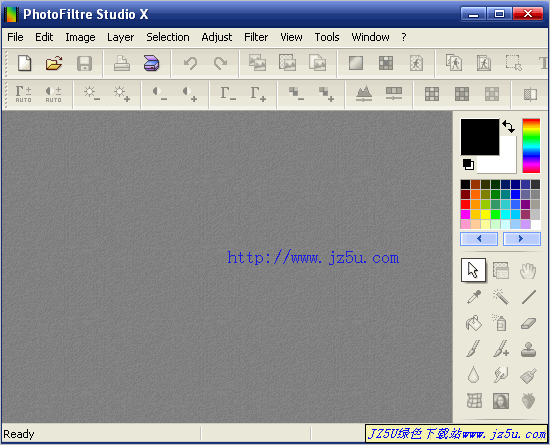Show next palette with right arrow
This screenshot has height=445, width=550.
click(522, 239)
